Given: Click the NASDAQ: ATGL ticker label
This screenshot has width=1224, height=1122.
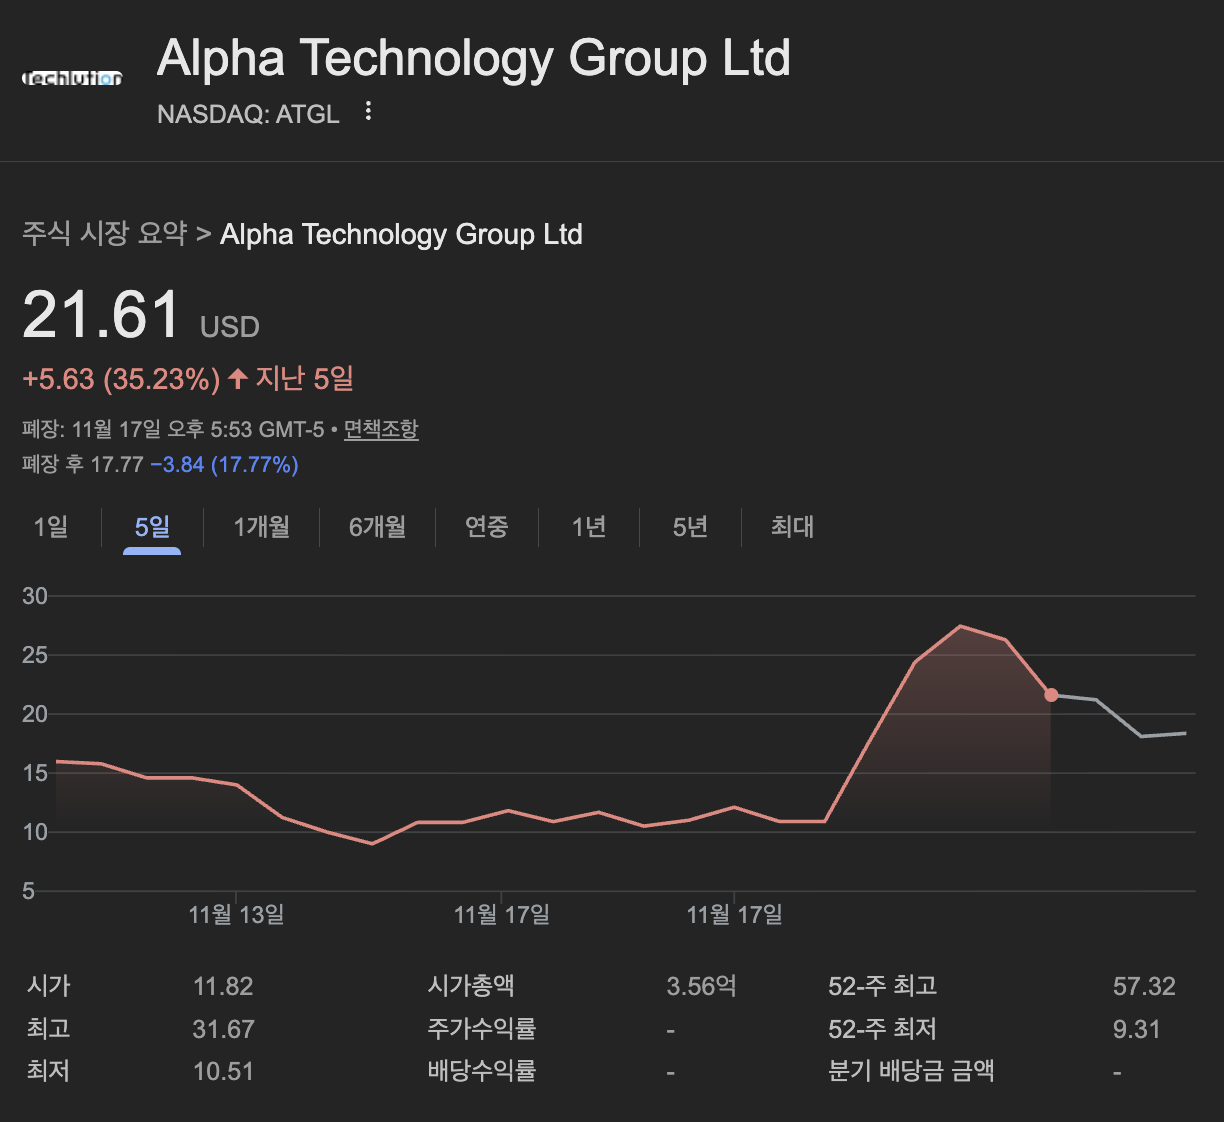Looking at the screenshot, I should click(248, 114).
